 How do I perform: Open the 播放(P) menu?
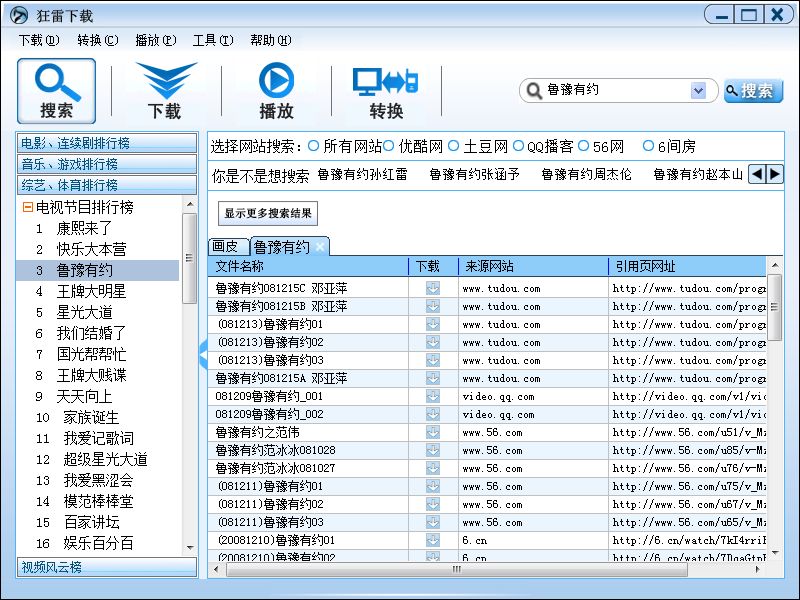156,40
